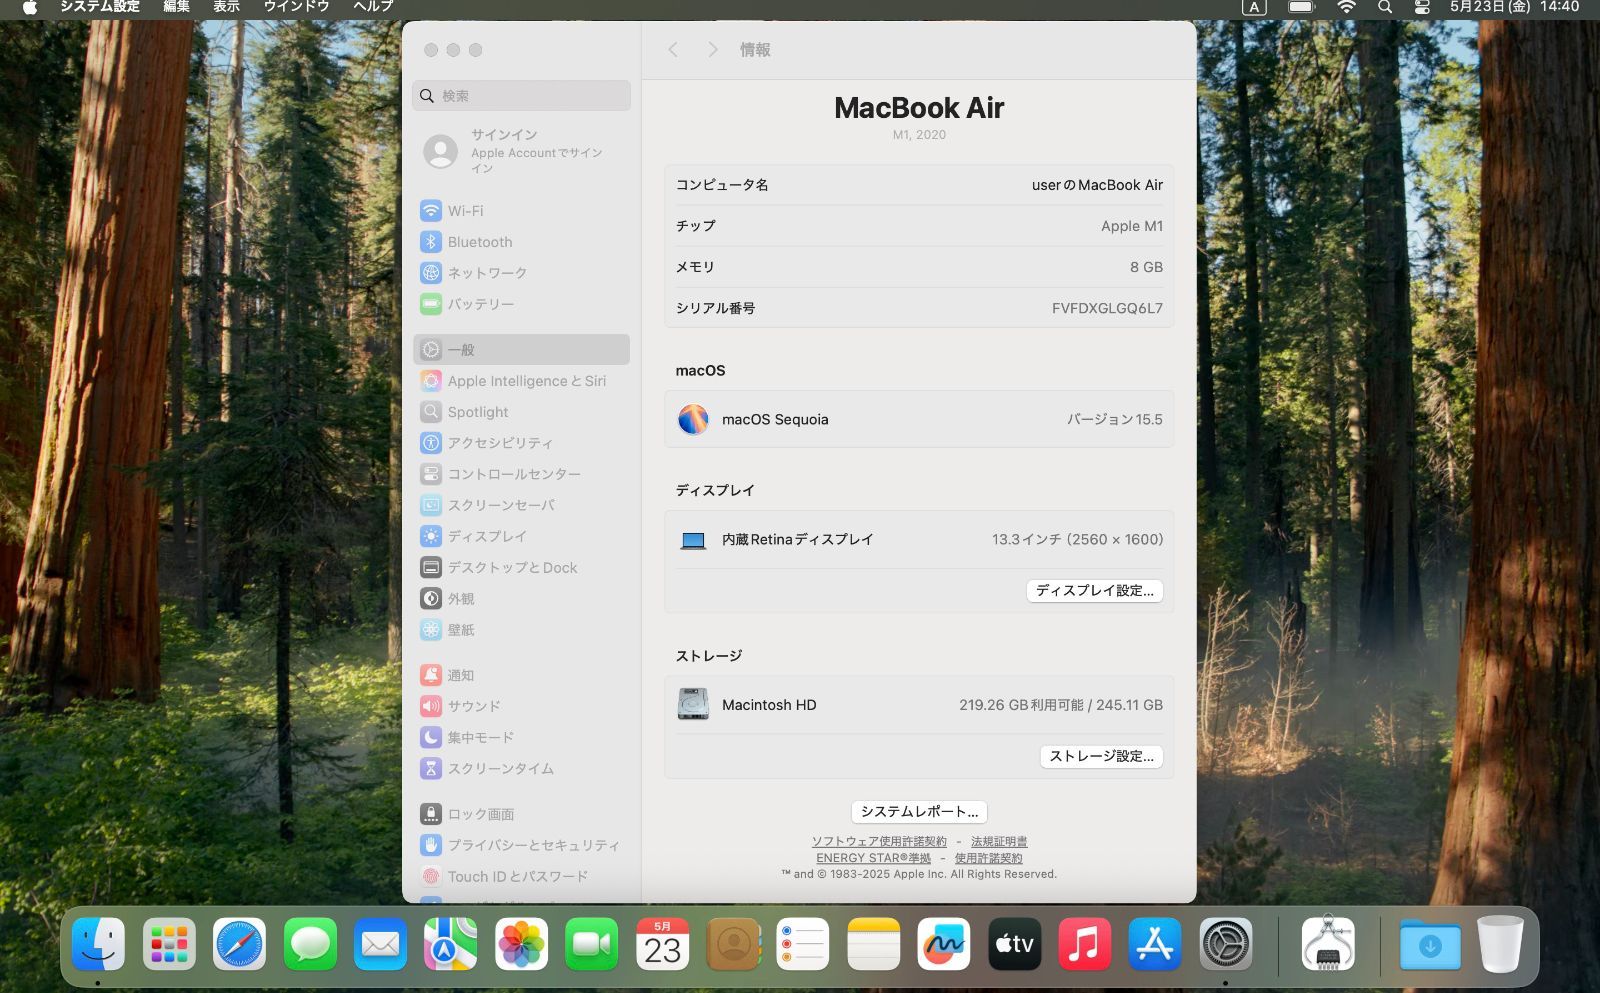Image resolution: width=1600 pixels, height=993 pixels.
Task: Open Calendar from the Dock
Action: (x=662, y=944)
